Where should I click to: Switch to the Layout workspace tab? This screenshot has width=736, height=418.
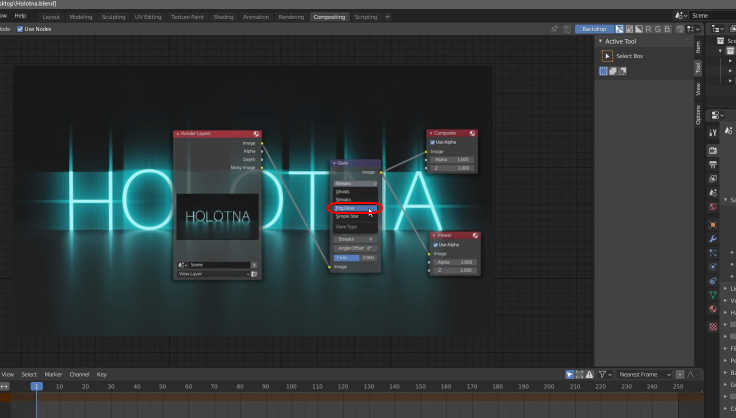[x=51, y=17]
